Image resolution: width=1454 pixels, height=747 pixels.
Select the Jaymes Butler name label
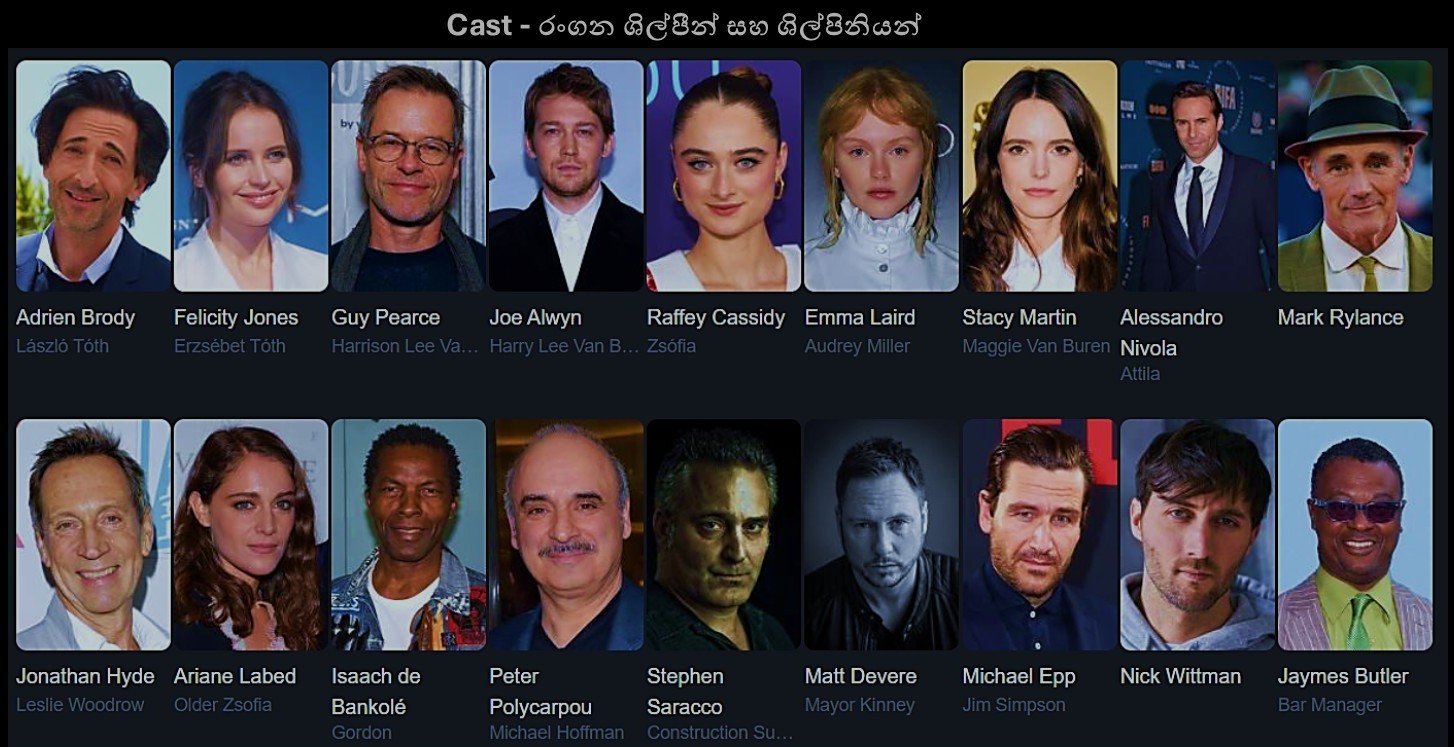pos(1343,676)
